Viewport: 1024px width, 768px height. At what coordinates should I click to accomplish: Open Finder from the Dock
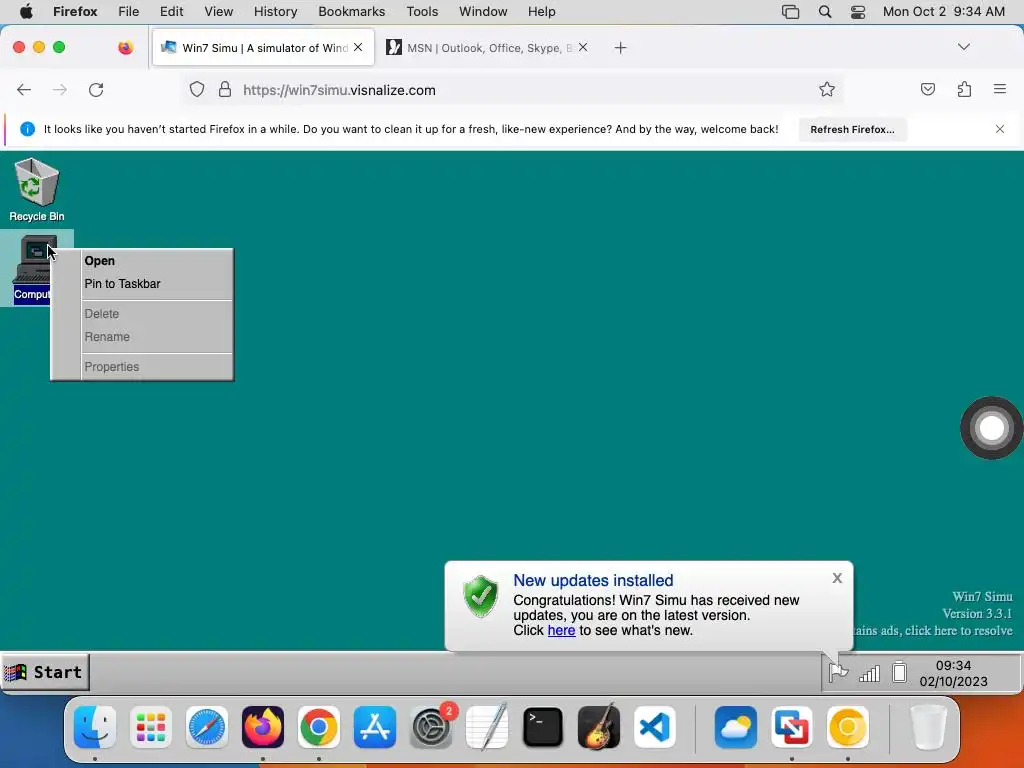(95, 727)
